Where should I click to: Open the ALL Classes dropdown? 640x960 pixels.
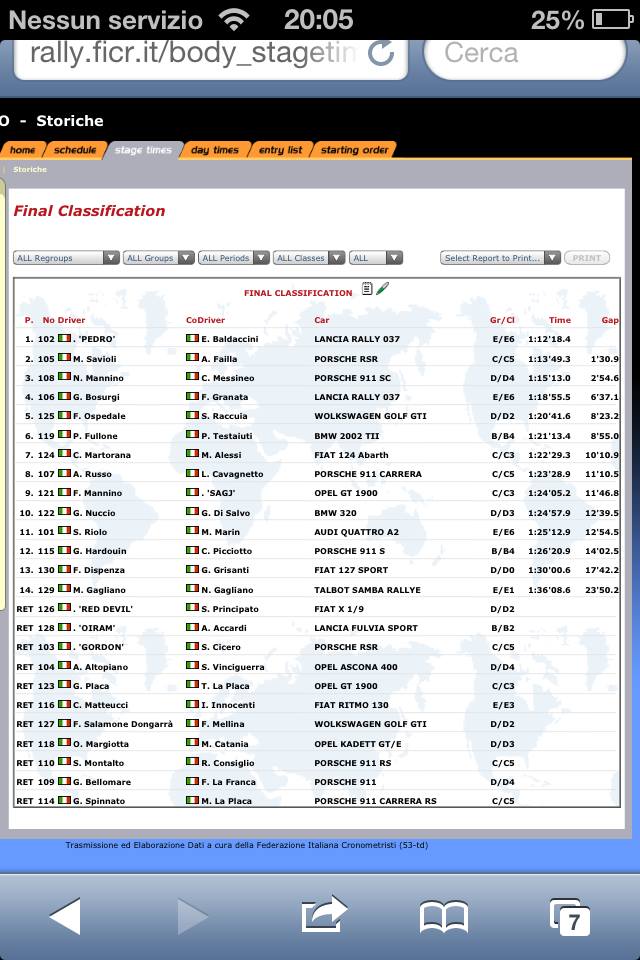(x=309, y=258)
